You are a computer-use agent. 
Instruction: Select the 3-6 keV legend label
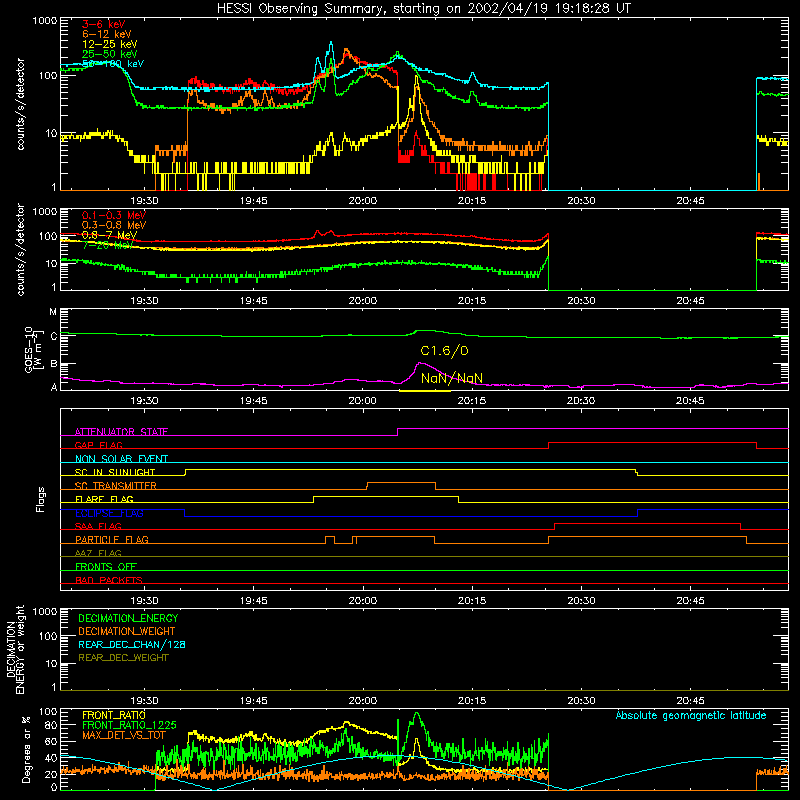[104, 24]
